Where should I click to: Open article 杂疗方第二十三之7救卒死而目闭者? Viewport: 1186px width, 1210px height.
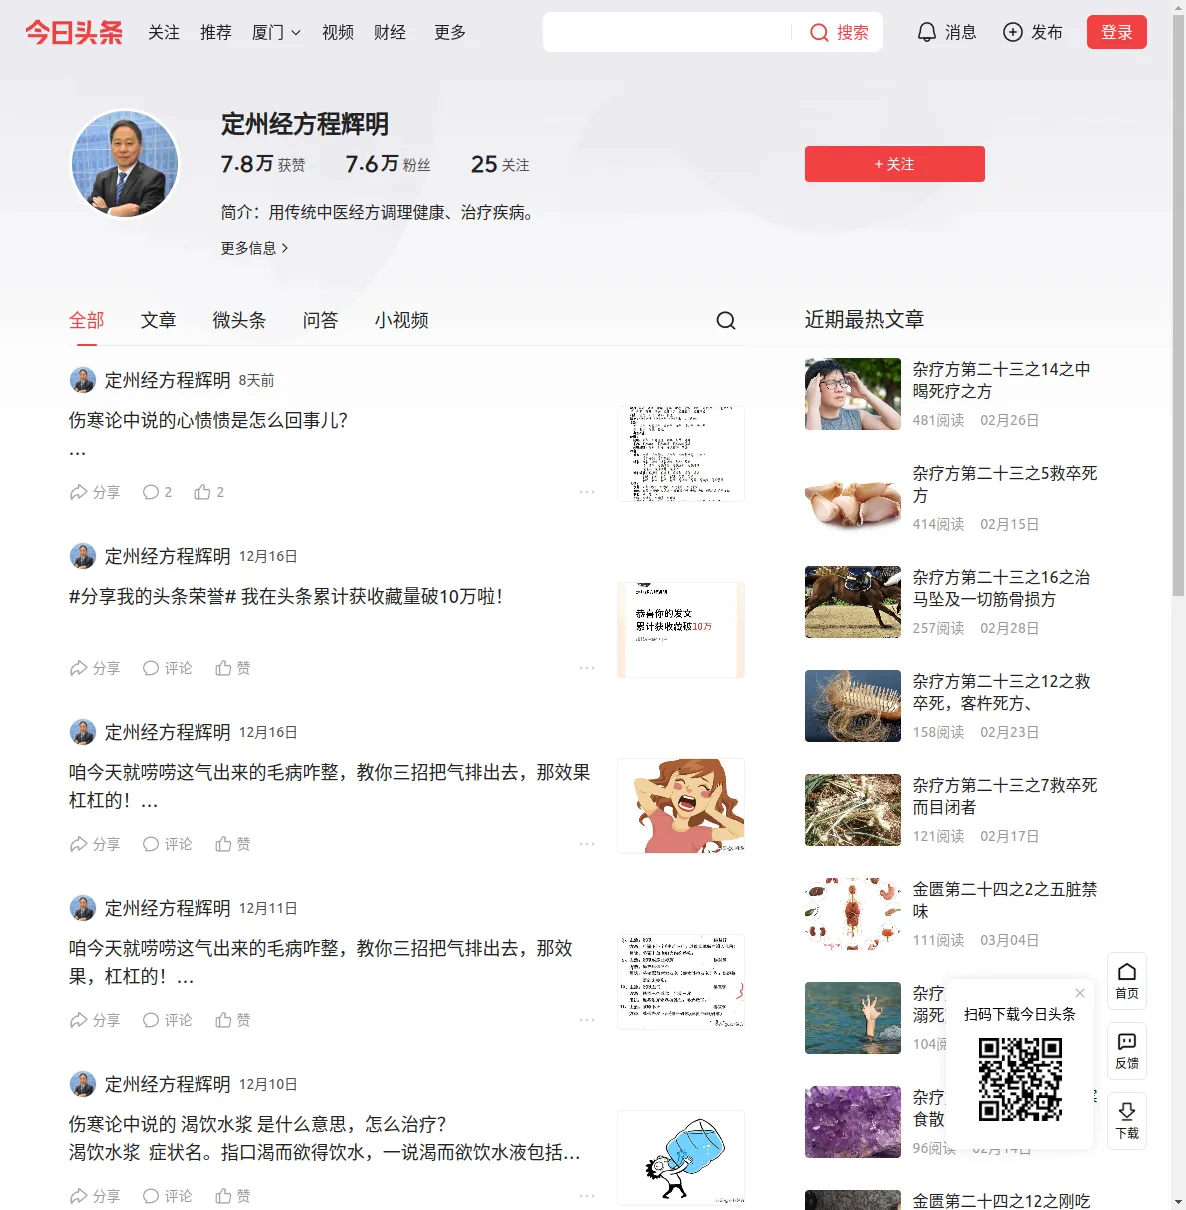pos(1005,796)
